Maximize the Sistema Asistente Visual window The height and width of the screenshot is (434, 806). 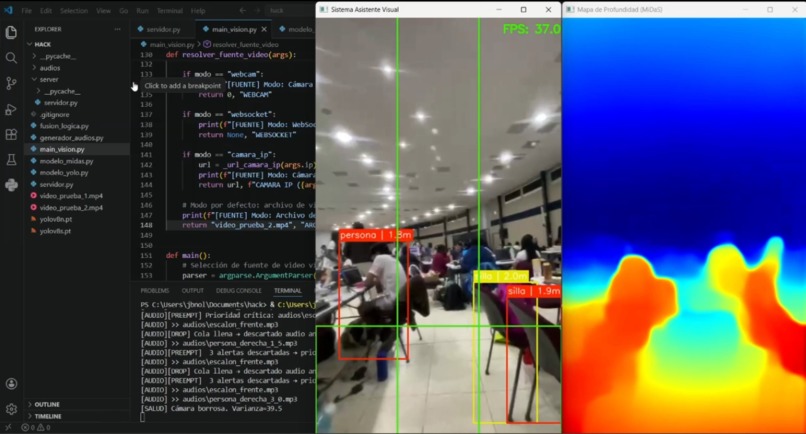click(523, 10)
